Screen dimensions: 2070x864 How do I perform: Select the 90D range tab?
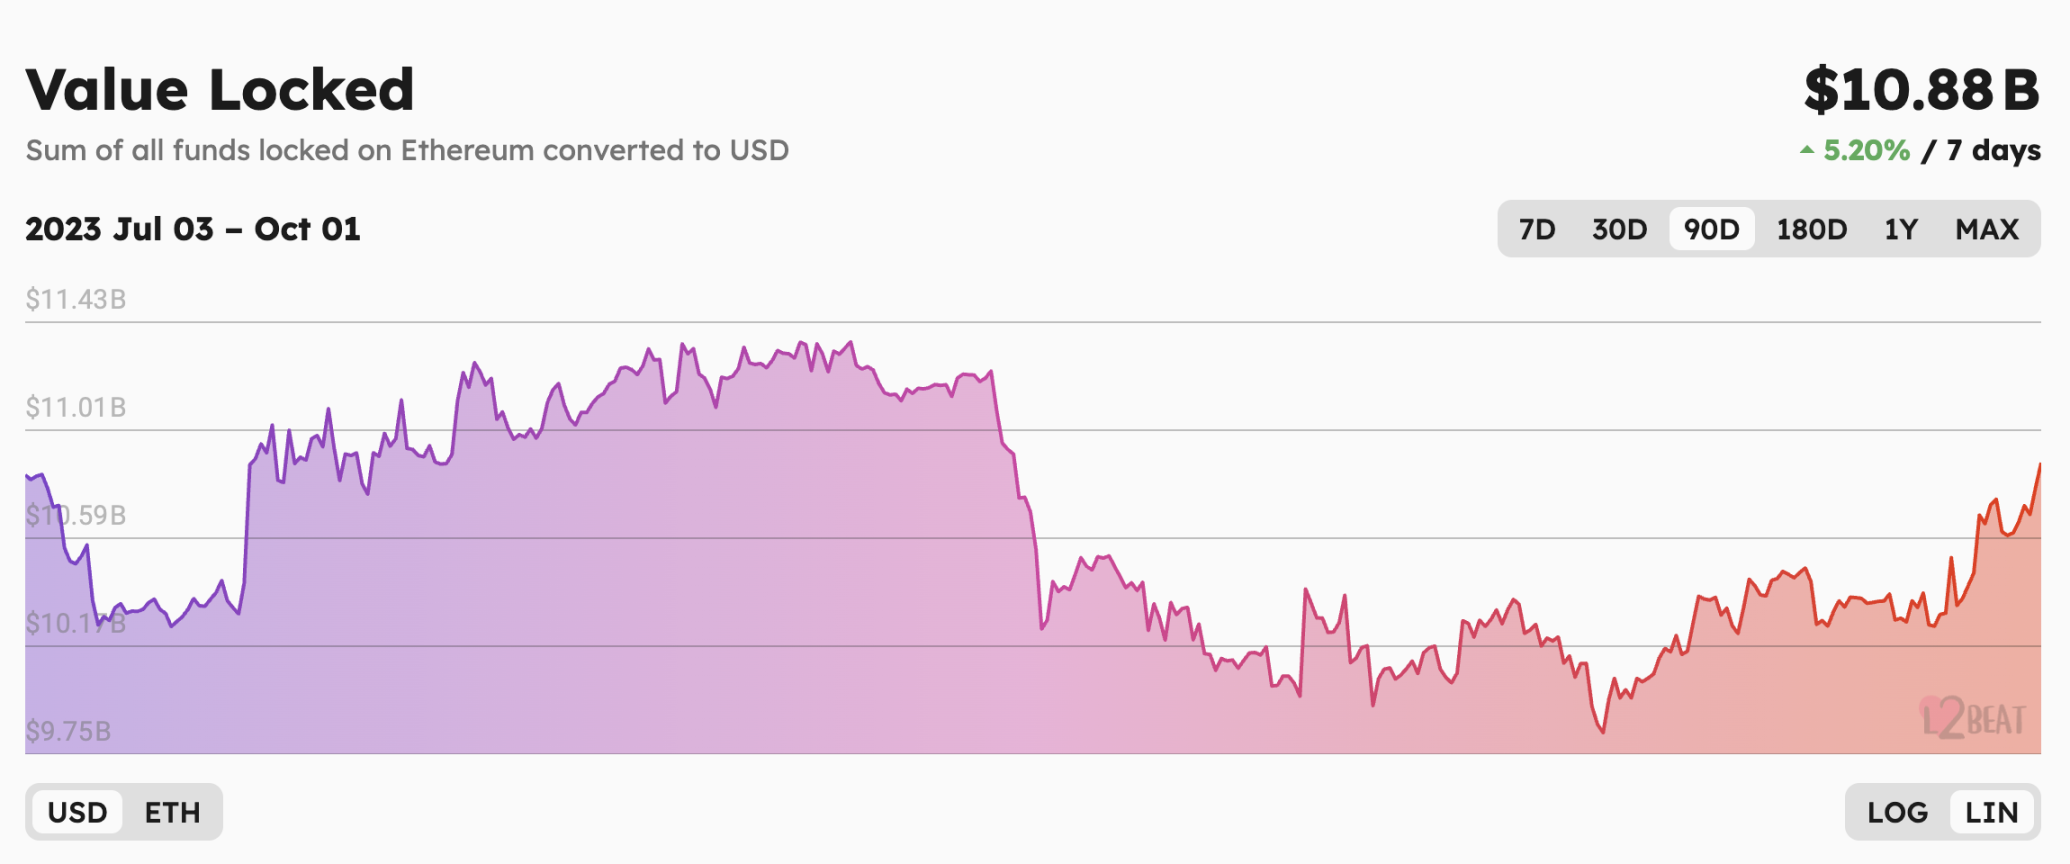[1711, 229]
